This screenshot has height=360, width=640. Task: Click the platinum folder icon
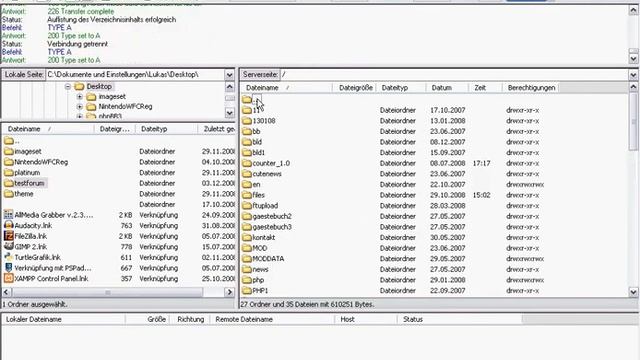pyautogui.click(x=9, y=173)
